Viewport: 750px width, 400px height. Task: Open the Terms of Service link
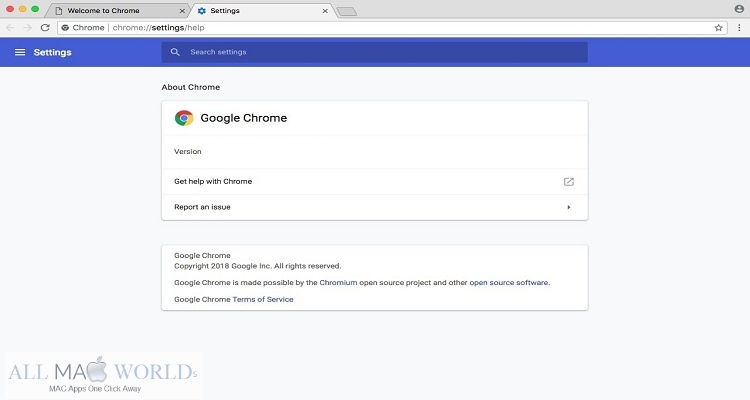coord(263,300)
